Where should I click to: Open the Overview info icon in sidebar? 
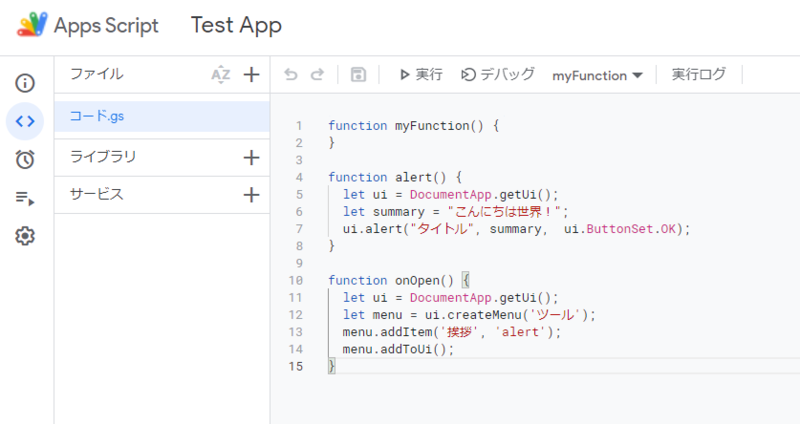tap(25, 83)
